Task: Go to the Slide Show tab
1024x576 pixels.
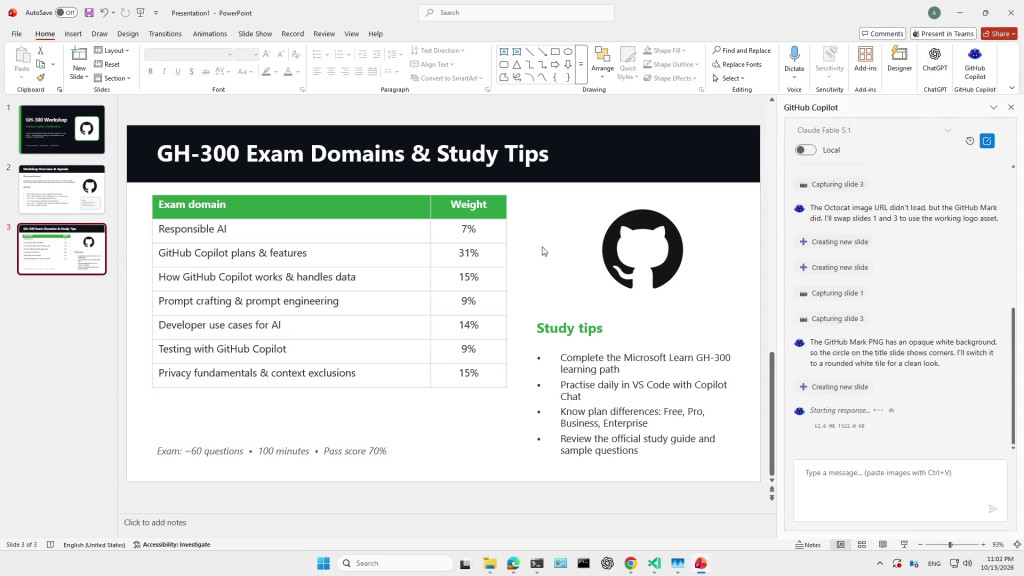Action: pos(255,33)
